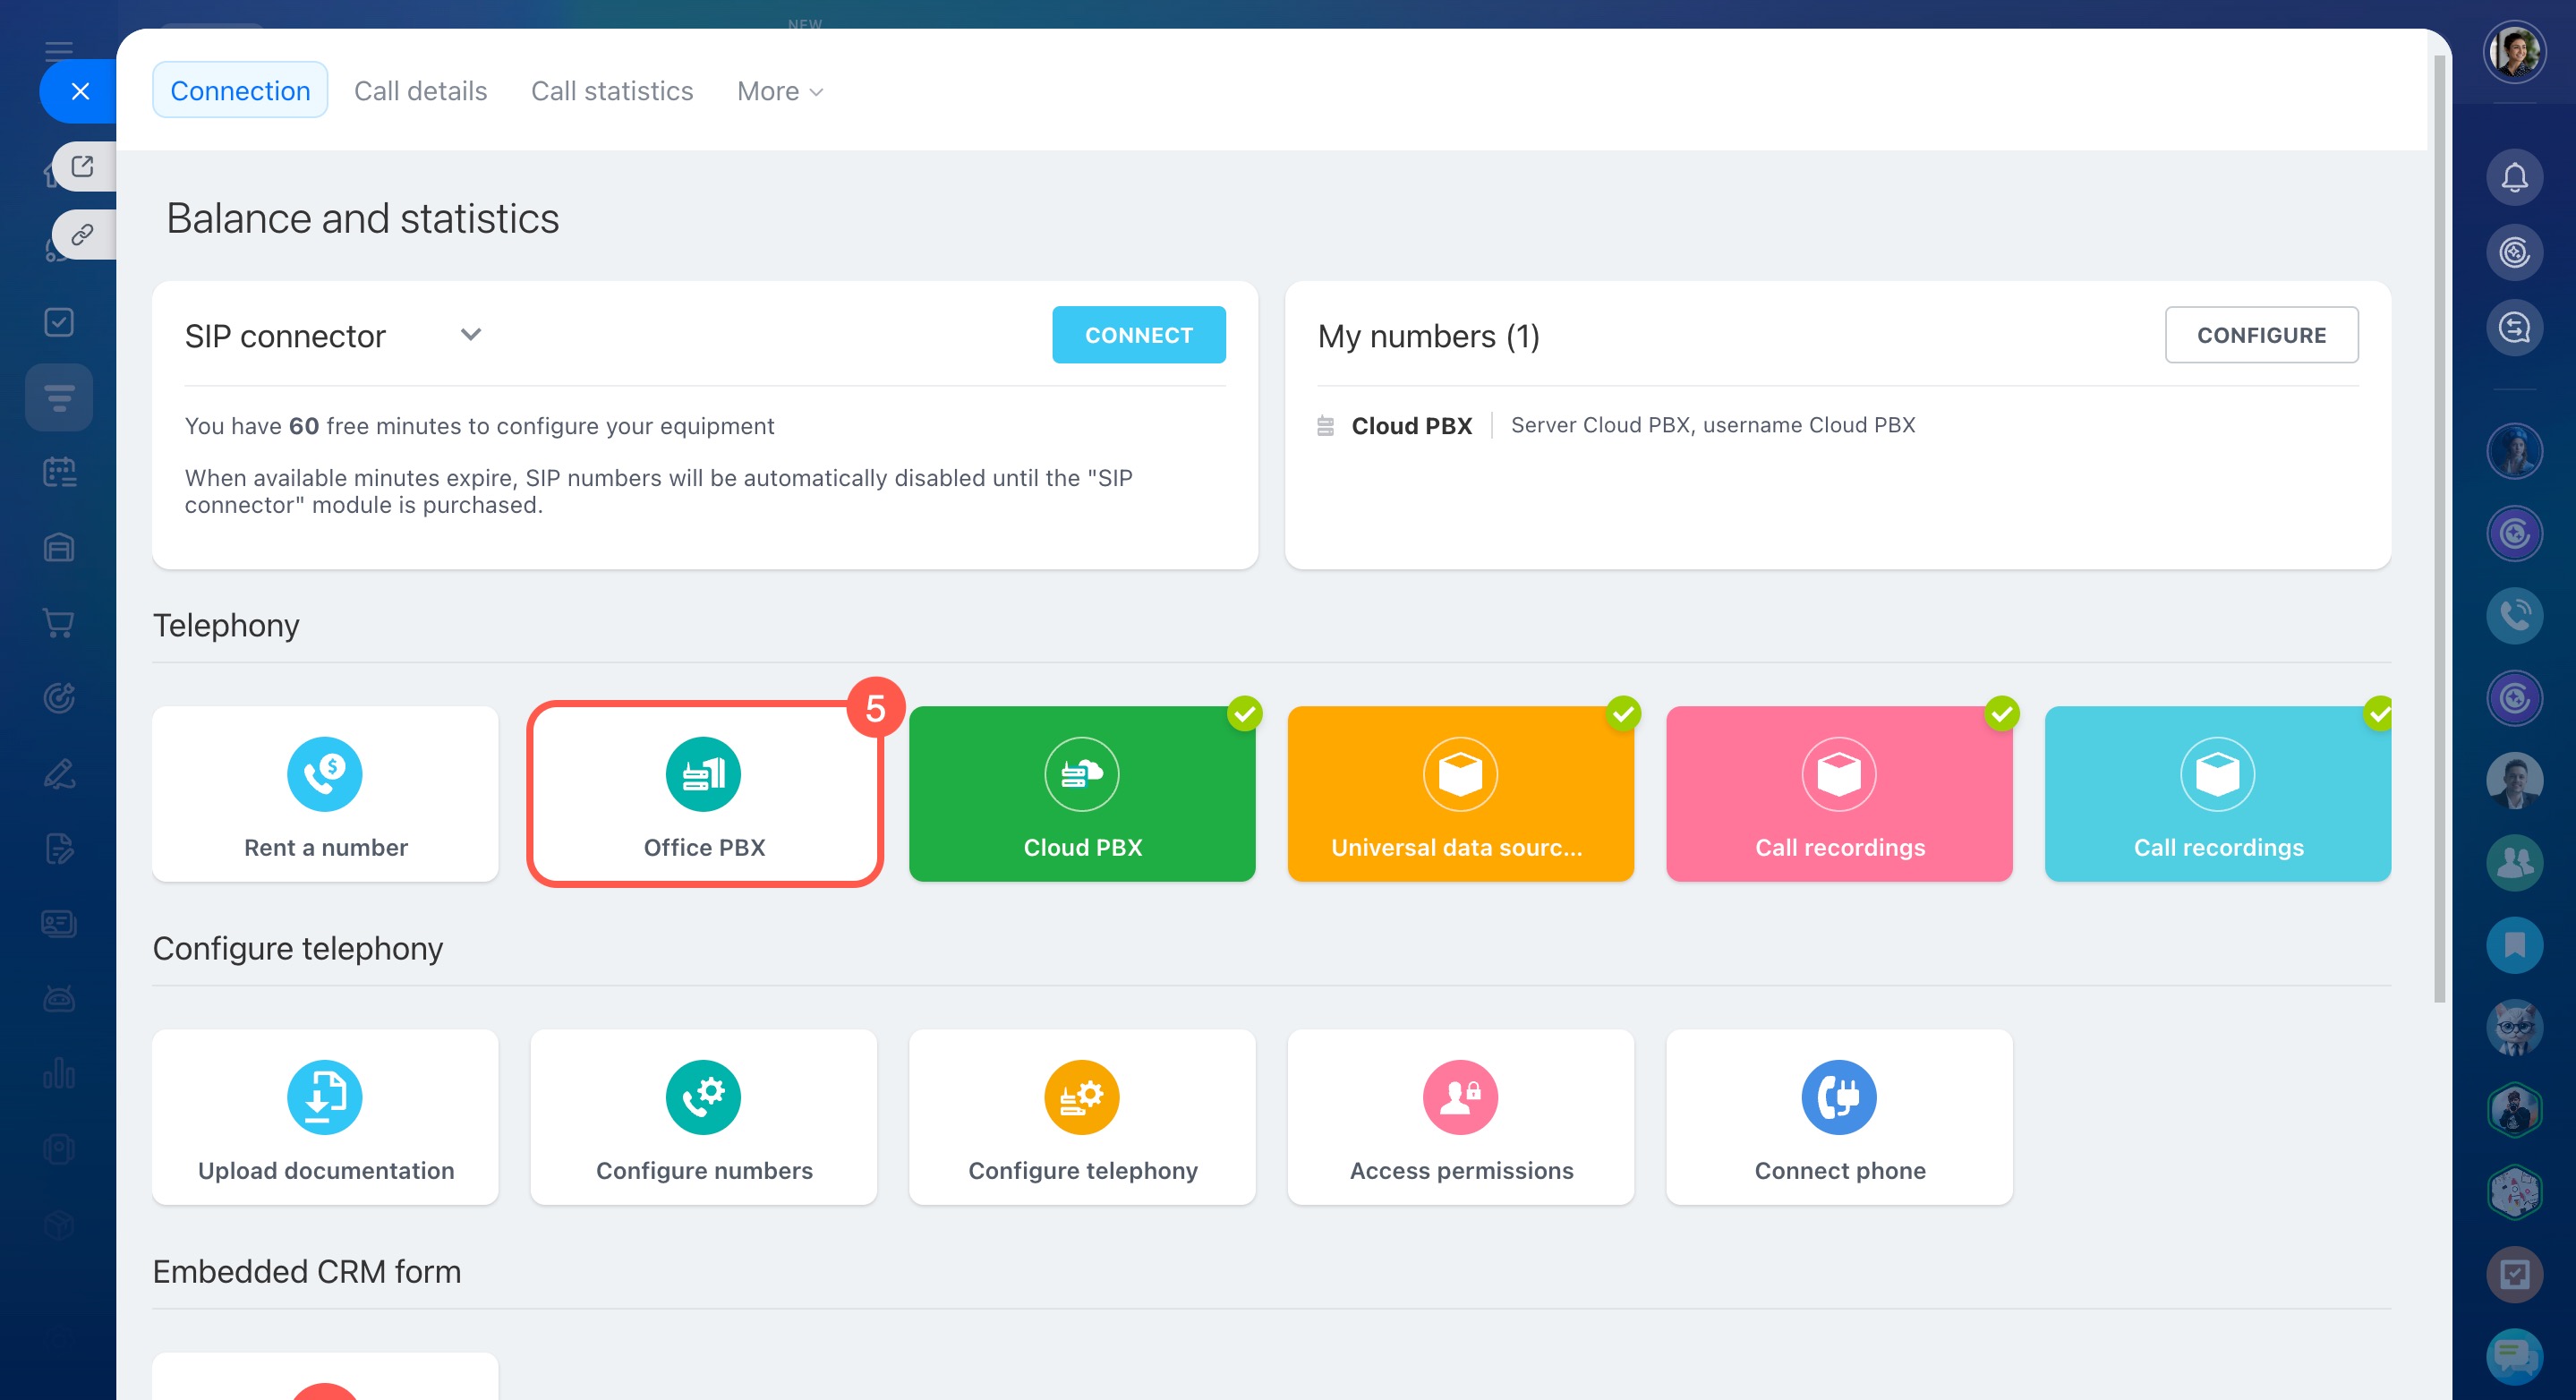Toggle checkmark on Universal data source tile
Image resolution: width=2576 pixels, height=1400 pixels.
1623,714
